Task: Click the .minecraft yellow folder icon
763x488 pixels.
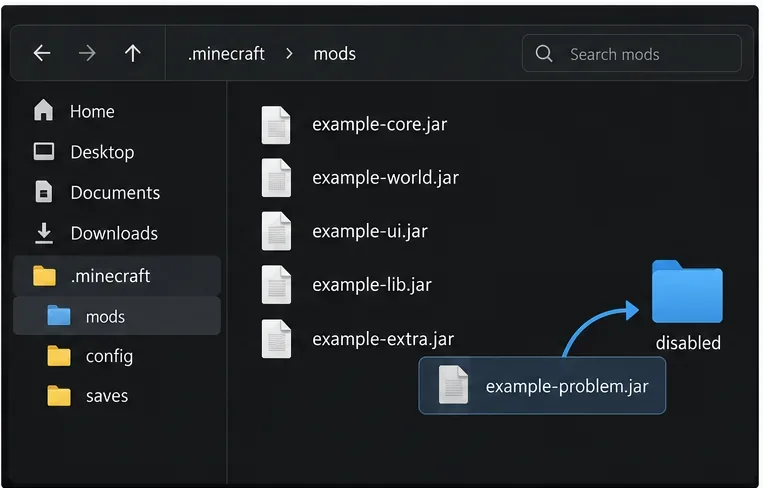Action: pyautogui.click(x=44, y=276)
